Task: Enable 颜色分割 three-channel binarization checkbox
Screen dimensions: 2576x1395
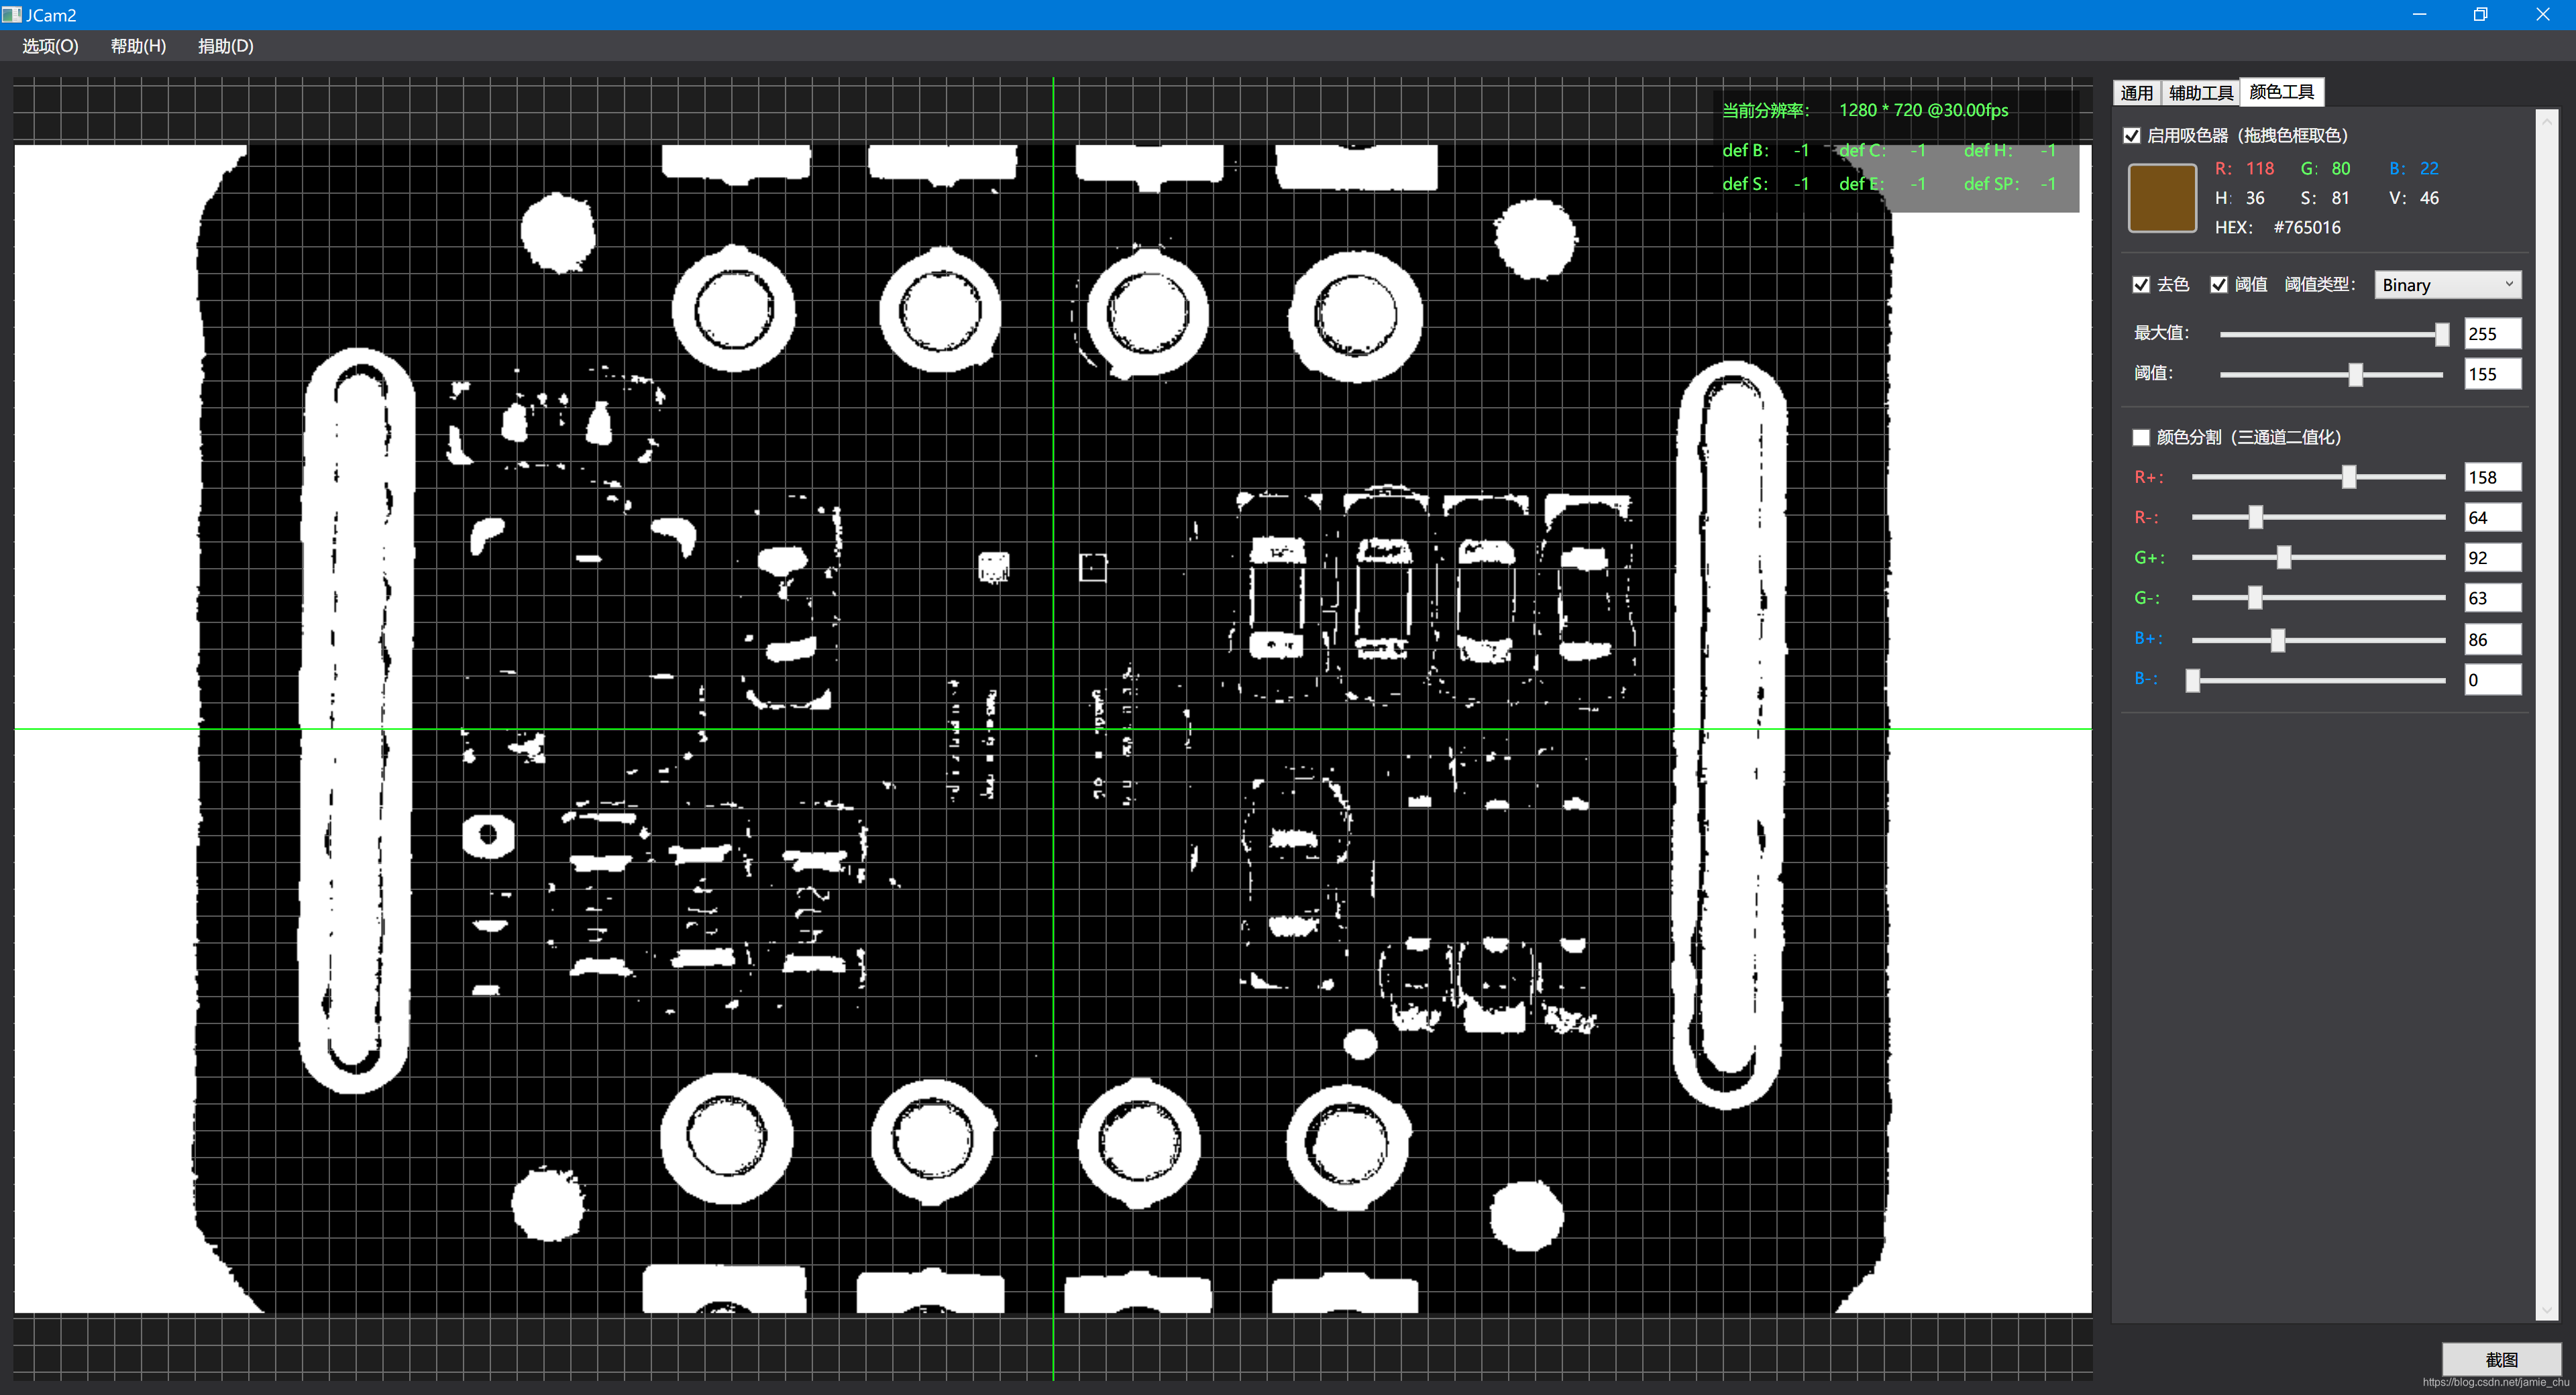Action: 2141,438
